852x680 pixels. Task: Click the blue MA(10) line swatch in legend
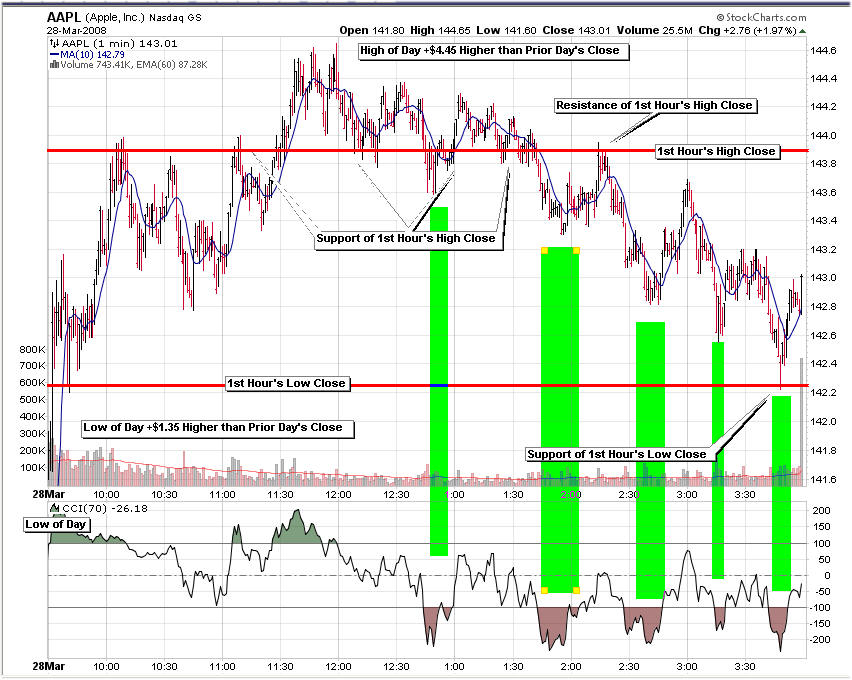point(54,54)
